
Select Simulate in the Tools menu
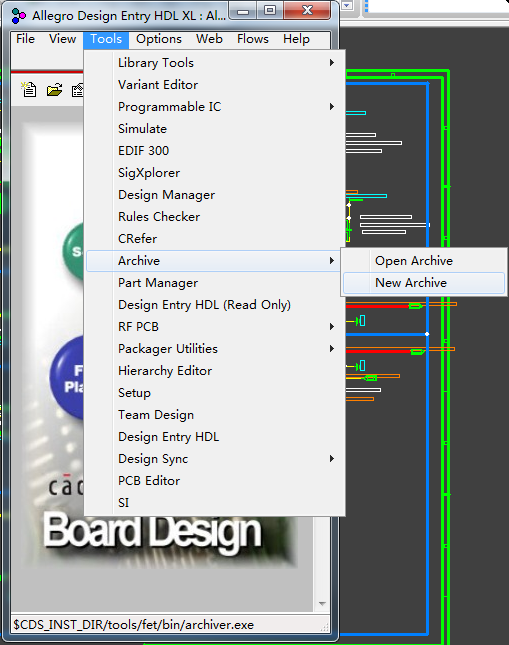tap(214, 129)
